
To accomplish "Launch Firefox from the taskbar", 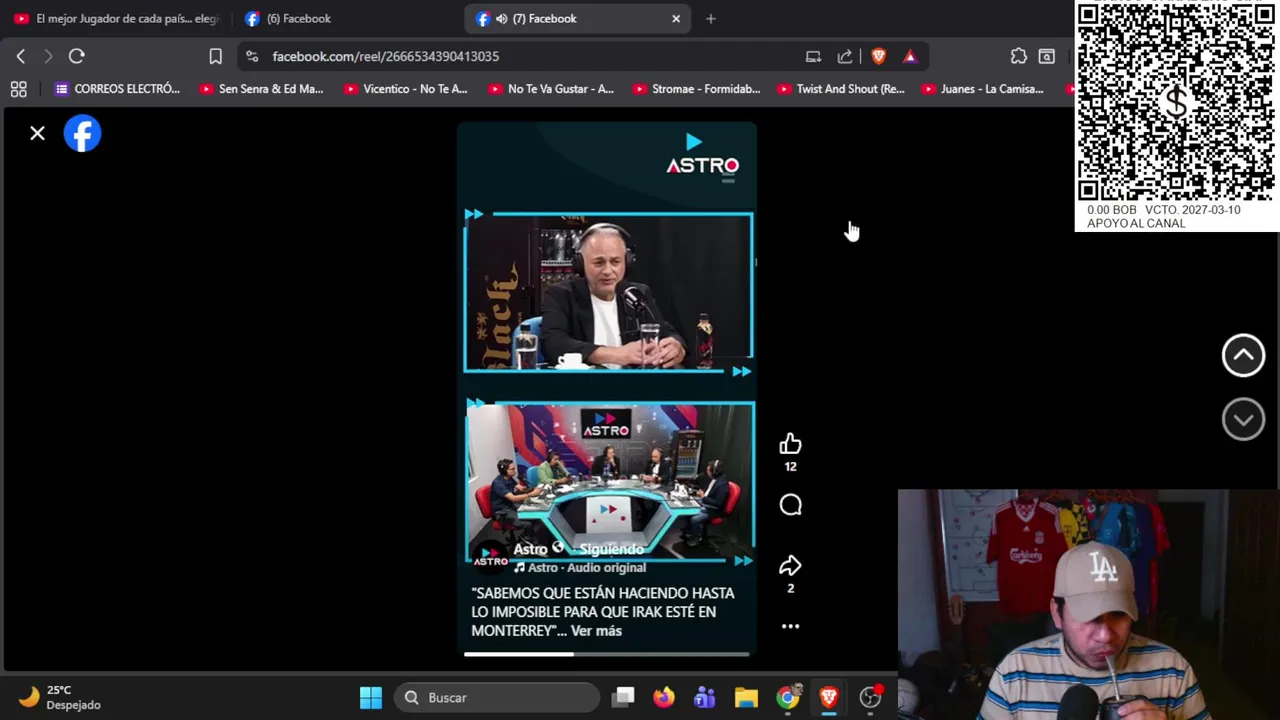I will tap(664, 697).
